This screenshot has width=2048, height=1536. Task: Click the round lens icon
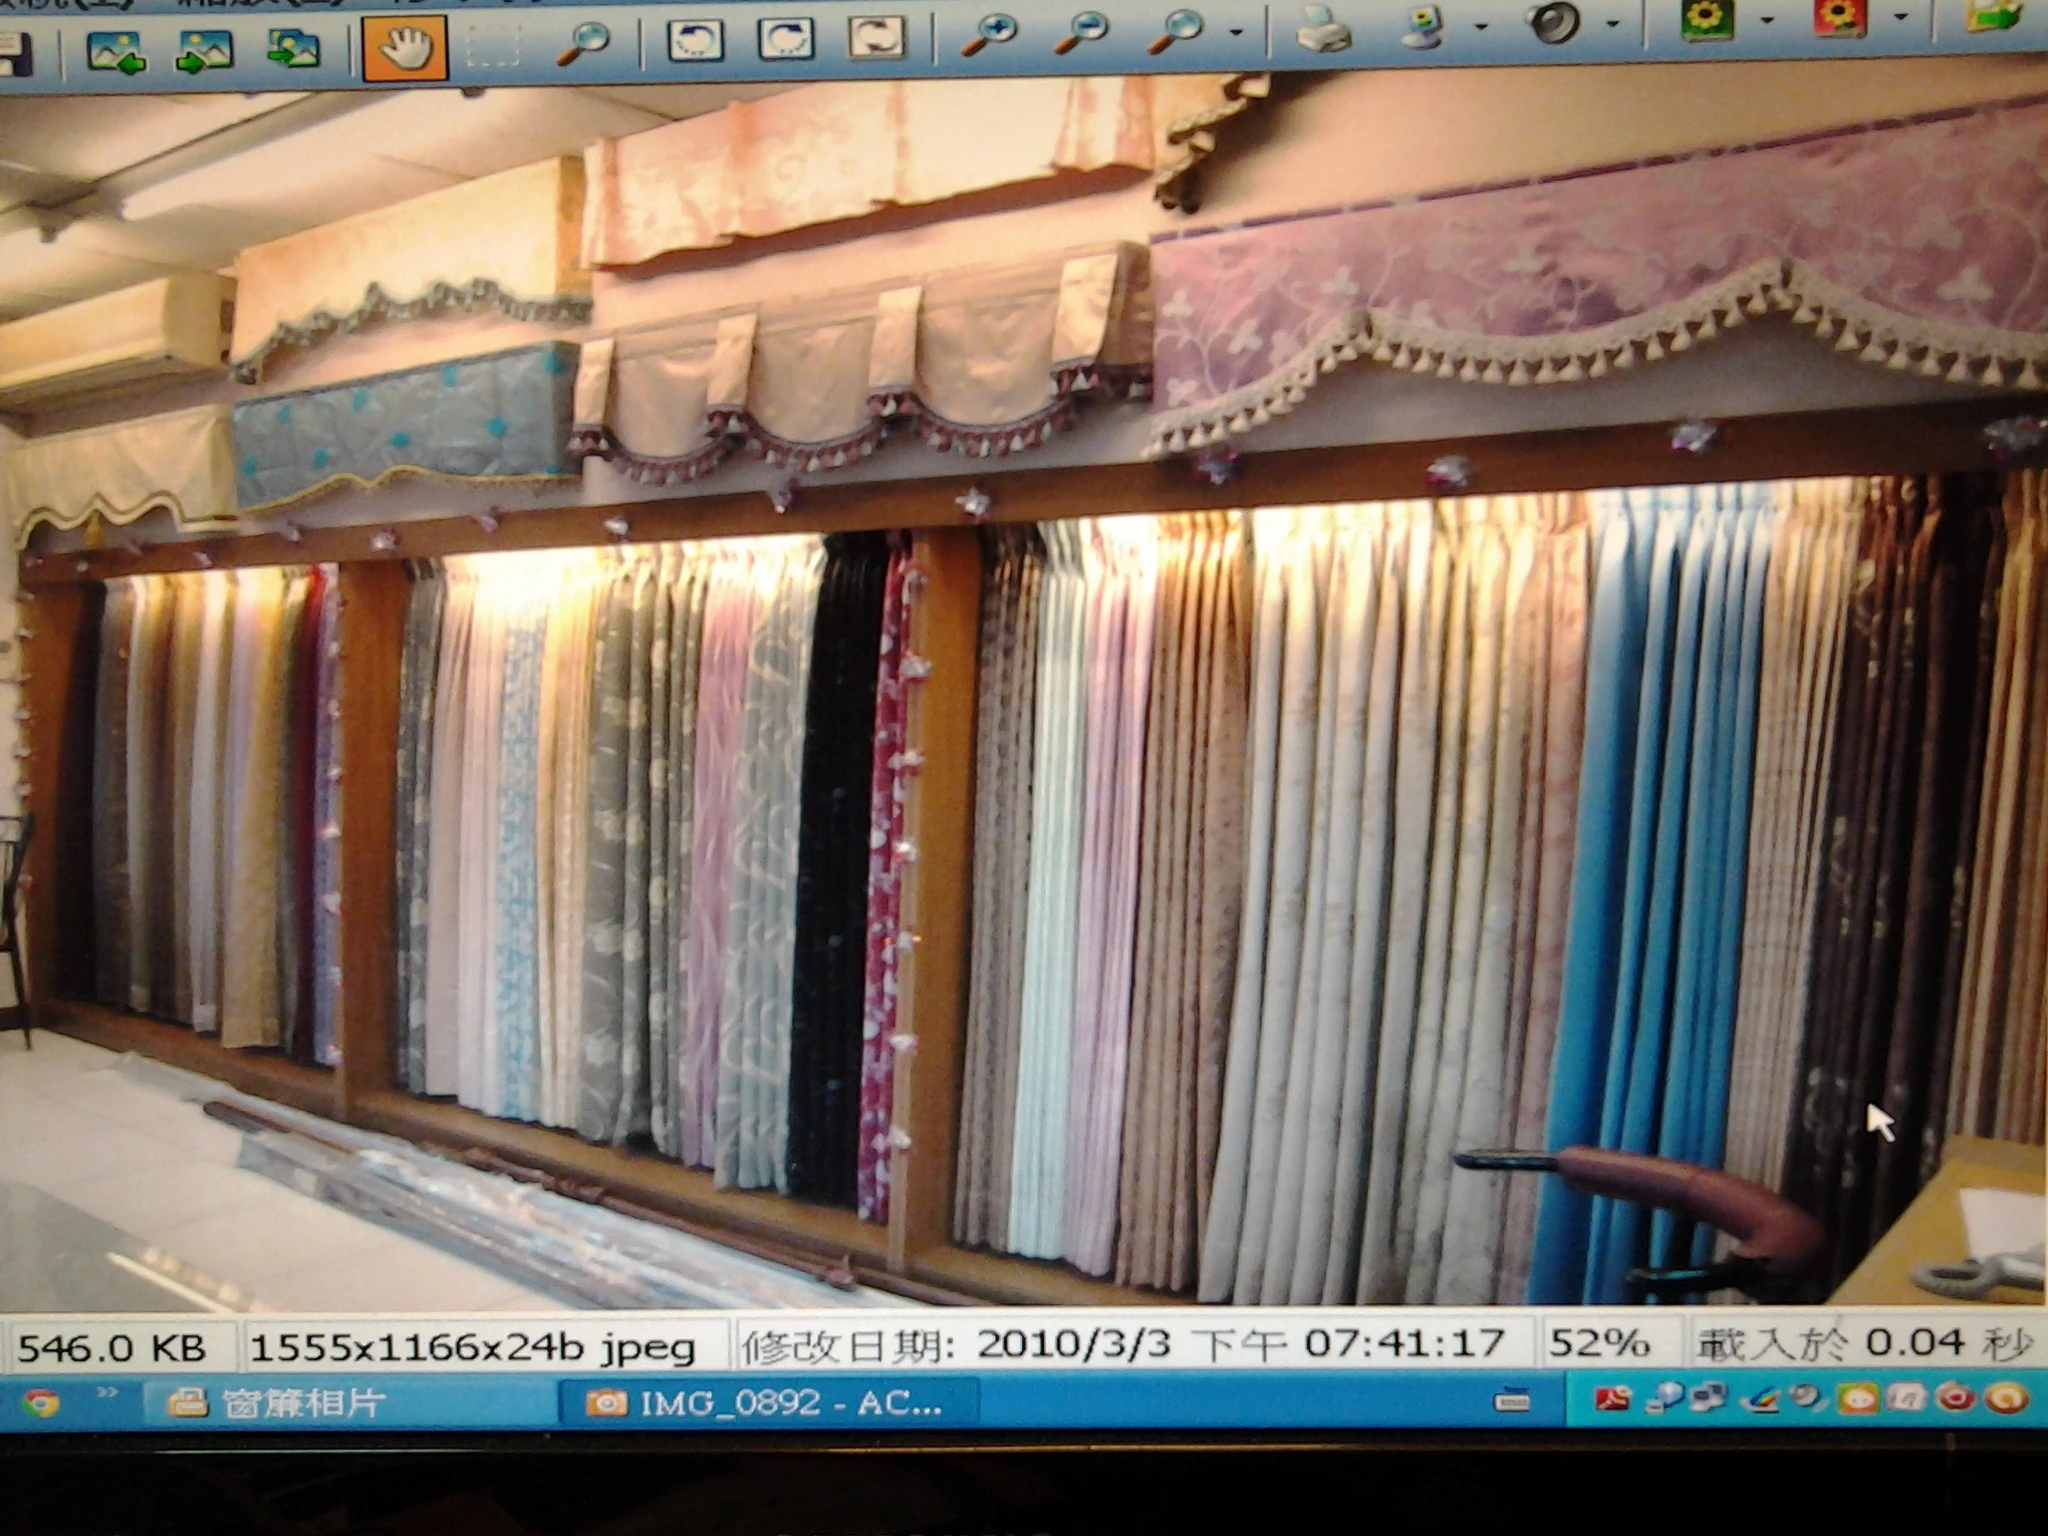(1555, 22)
